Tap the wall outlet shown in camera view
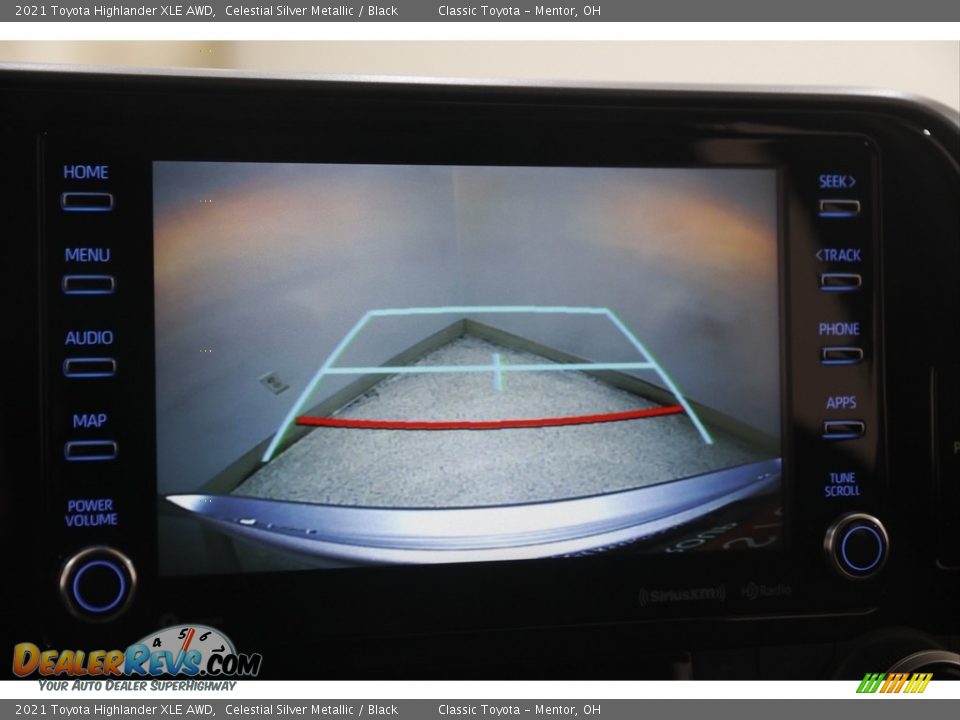The width and height of the screenshot is (960, 720). [272, 382]
